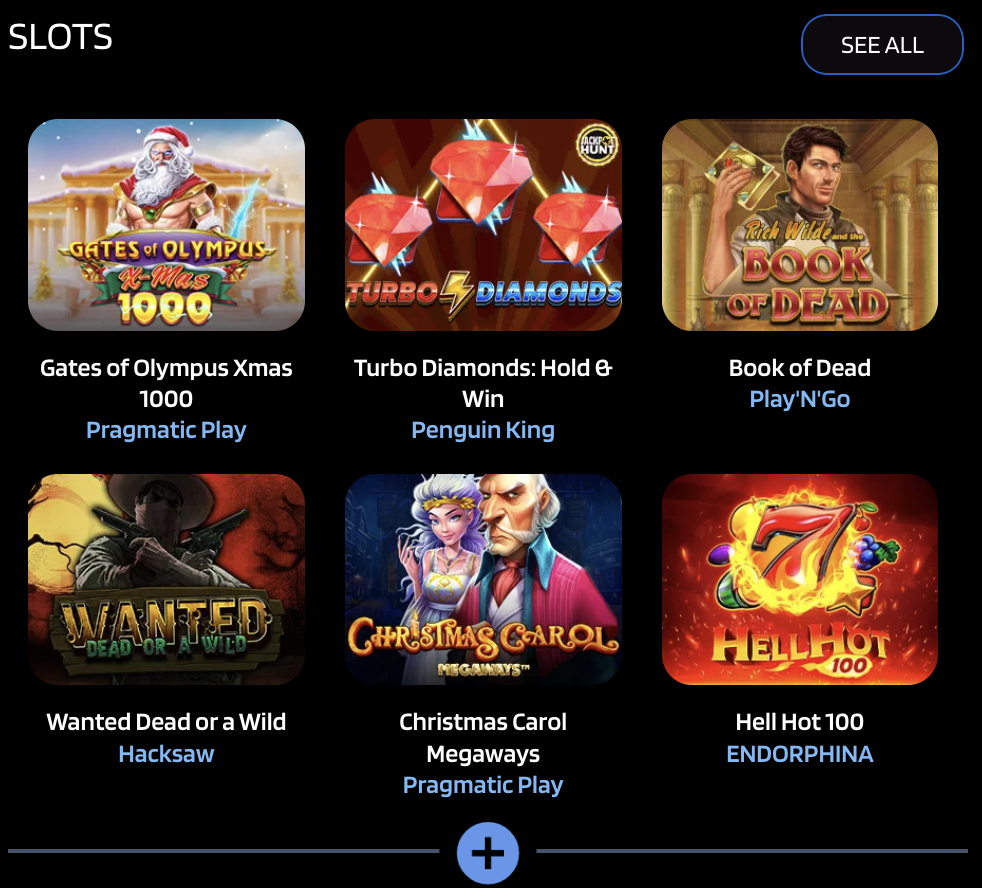Screen dimensions: 982x888
Task: Open the Turbo Diamonds: Hold & Win thumbnail
Action: 483,224
